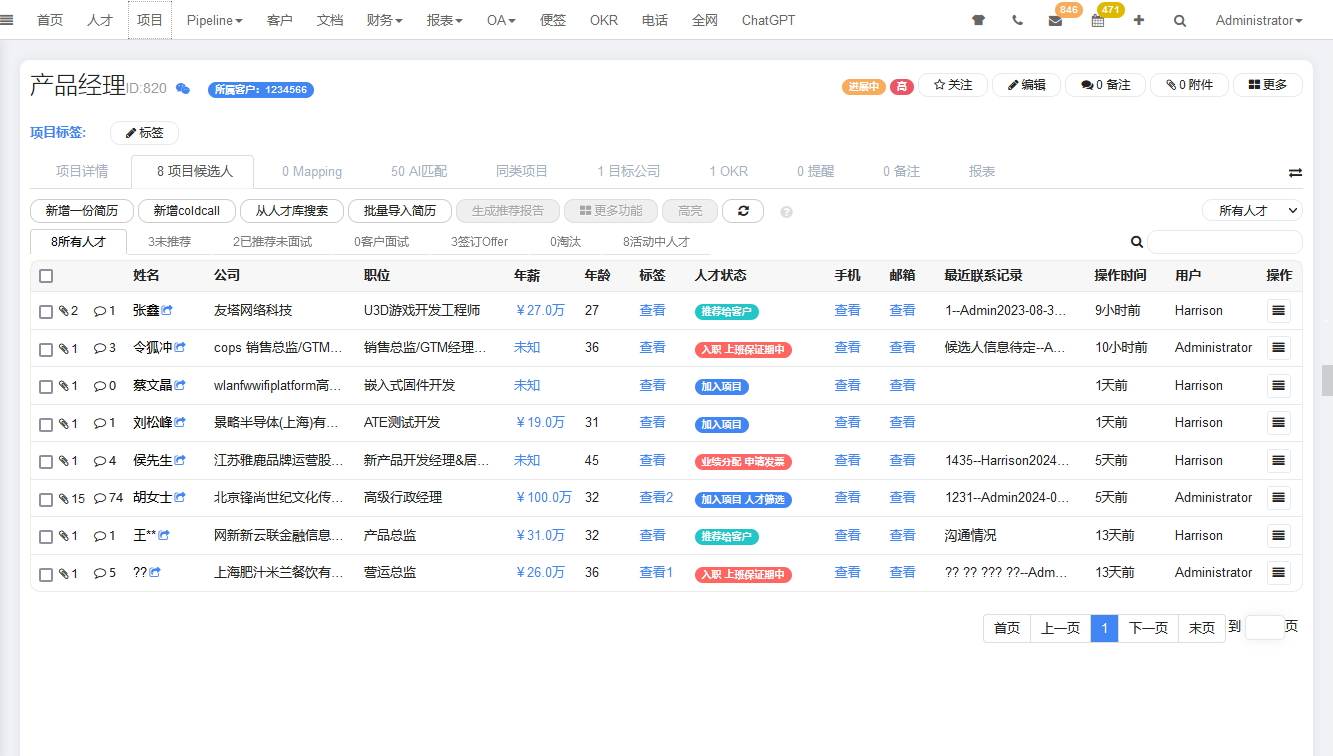Open the Administrator account dropdown
1333x756 pixels.
(1258, 20)
